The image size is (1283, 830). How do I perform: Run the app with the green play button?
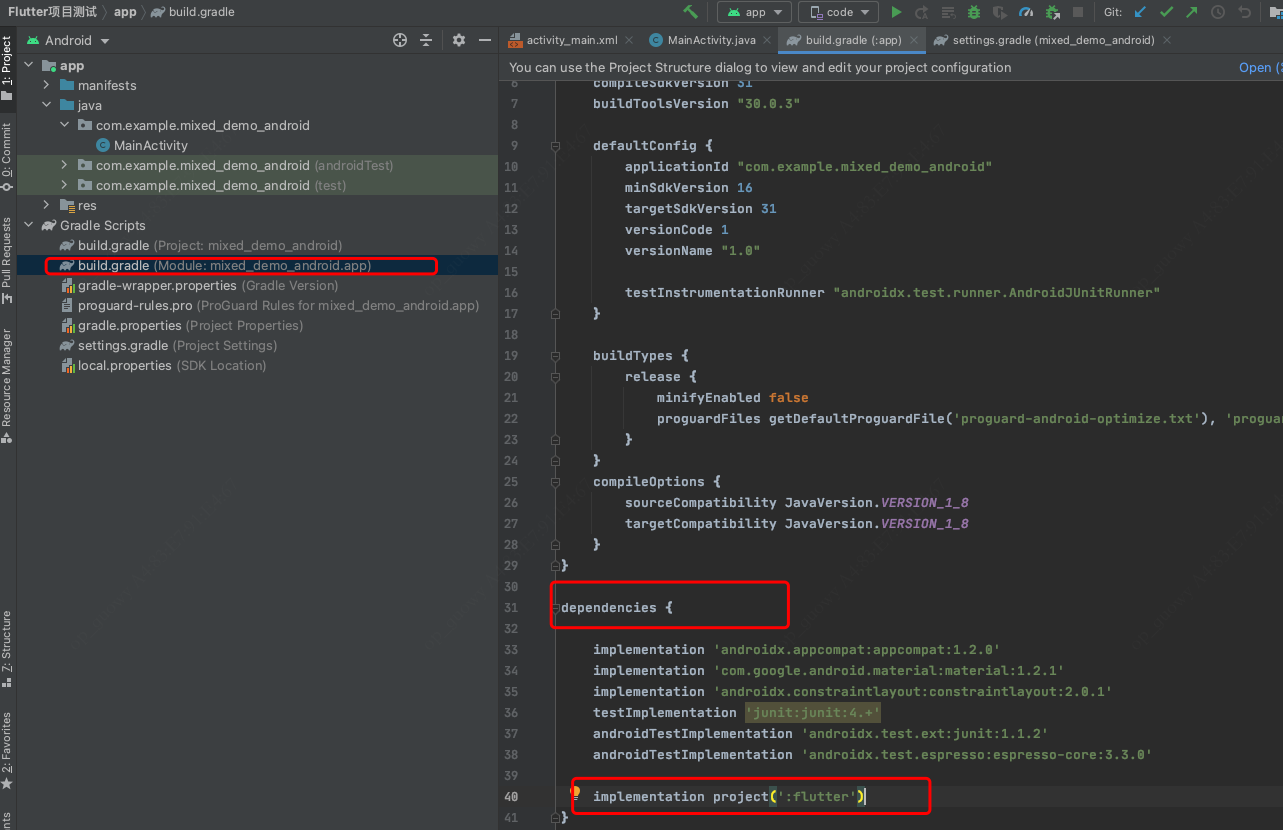point(896,12)
